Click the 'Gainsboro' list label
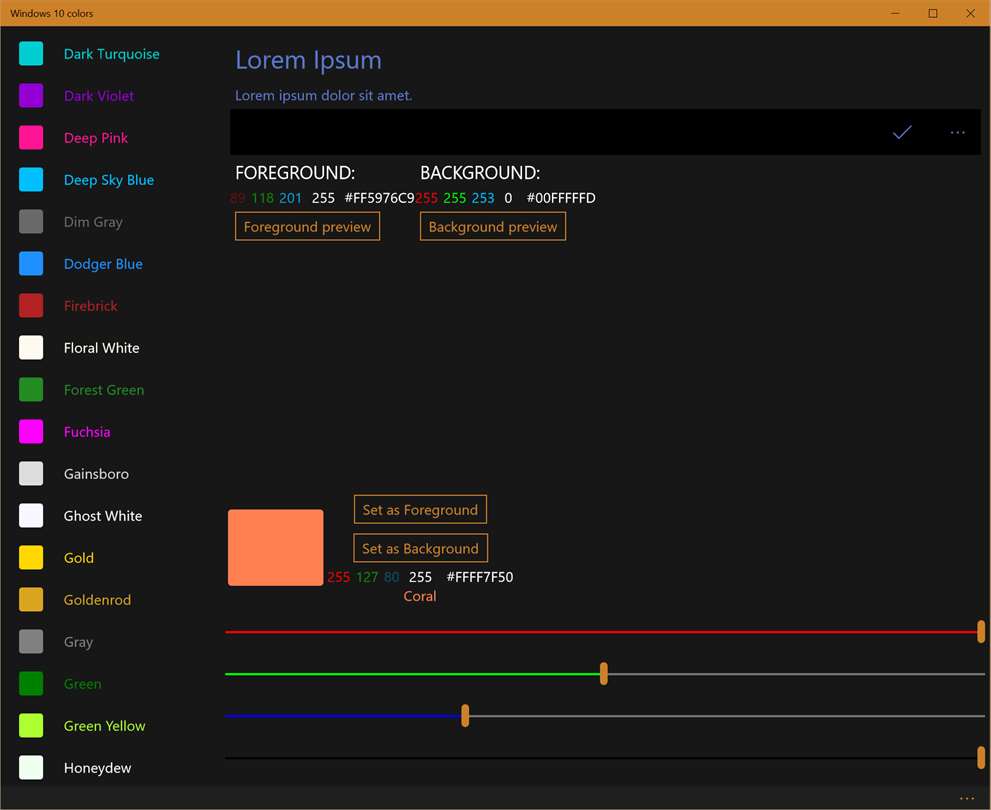This screenshot has width=991, height=810. tap(96, 473)
